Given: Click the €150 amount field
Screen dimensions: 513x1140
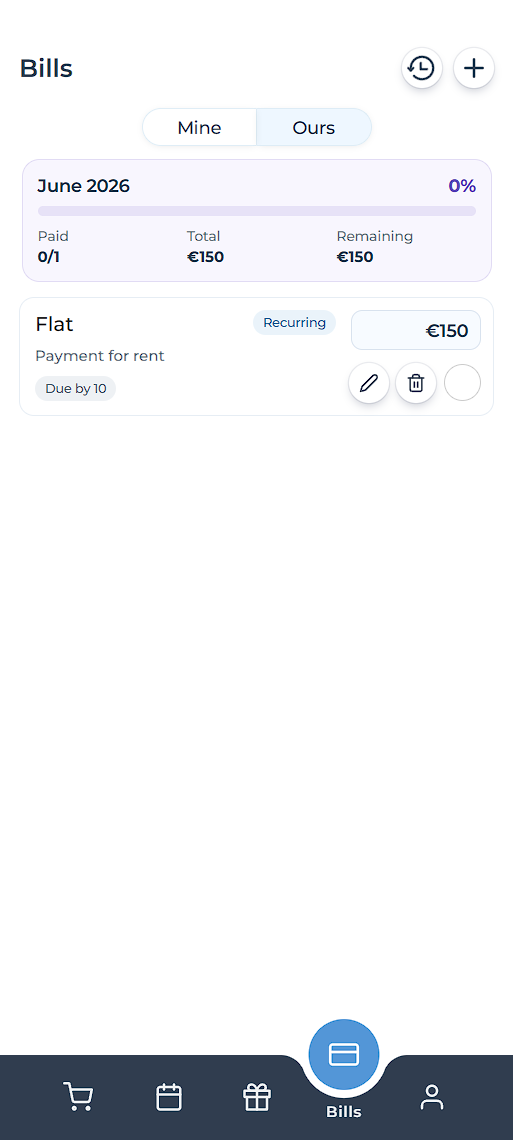Looking at the screenshot, I should tap(416, 331).
